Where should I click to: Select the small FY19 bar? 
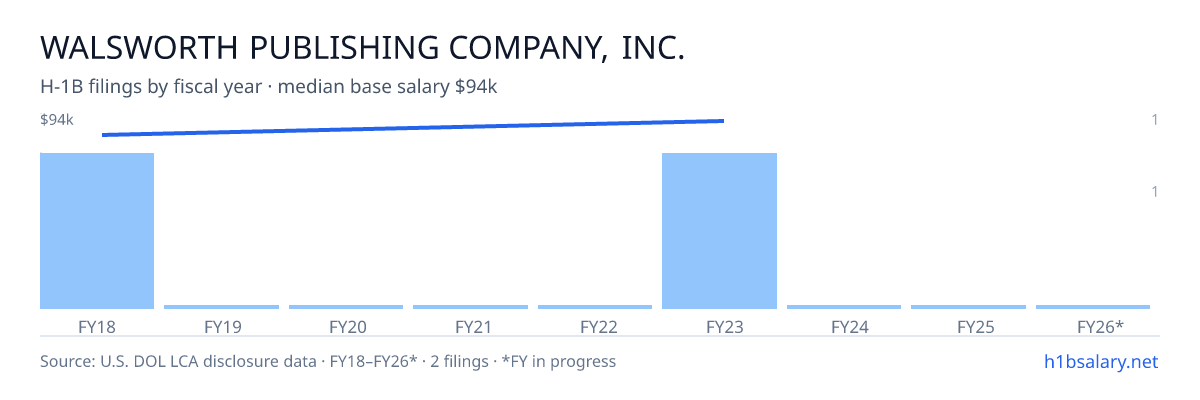tap(221, 307)
